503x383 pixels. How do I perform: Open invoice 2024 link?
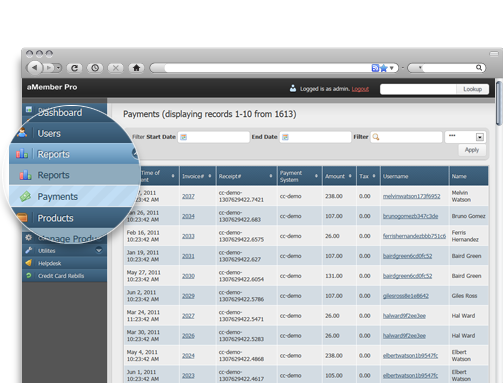click(x=188, y=356)
